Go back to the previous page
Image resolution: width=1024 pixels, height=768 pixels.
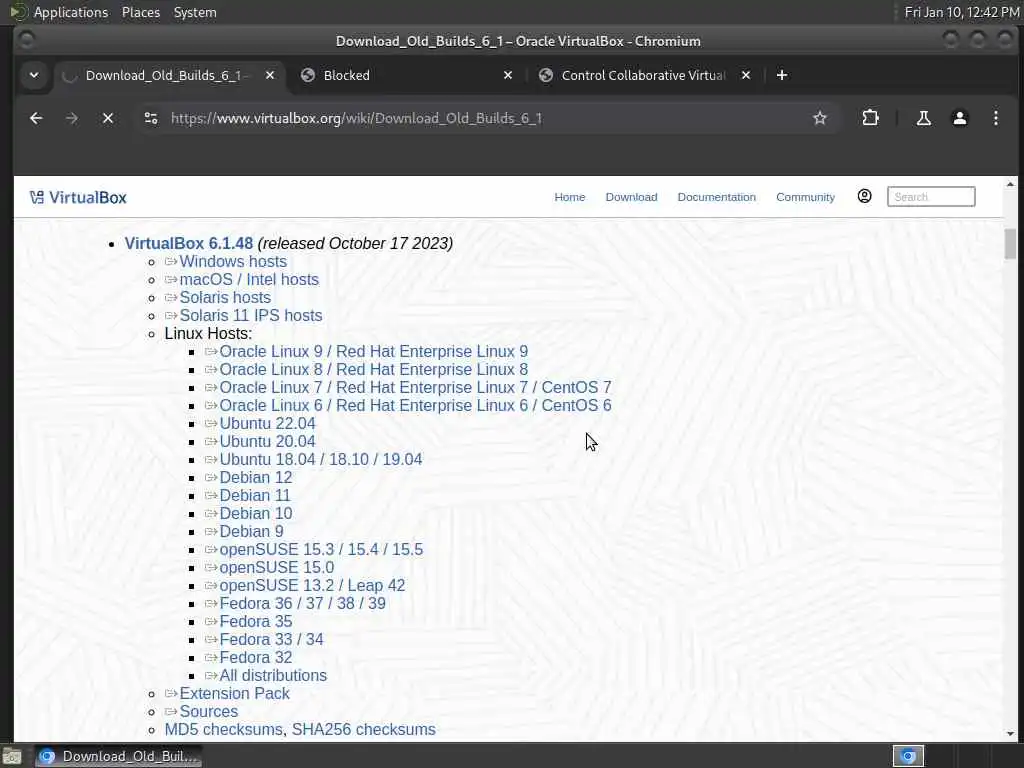tap(36, 118)
